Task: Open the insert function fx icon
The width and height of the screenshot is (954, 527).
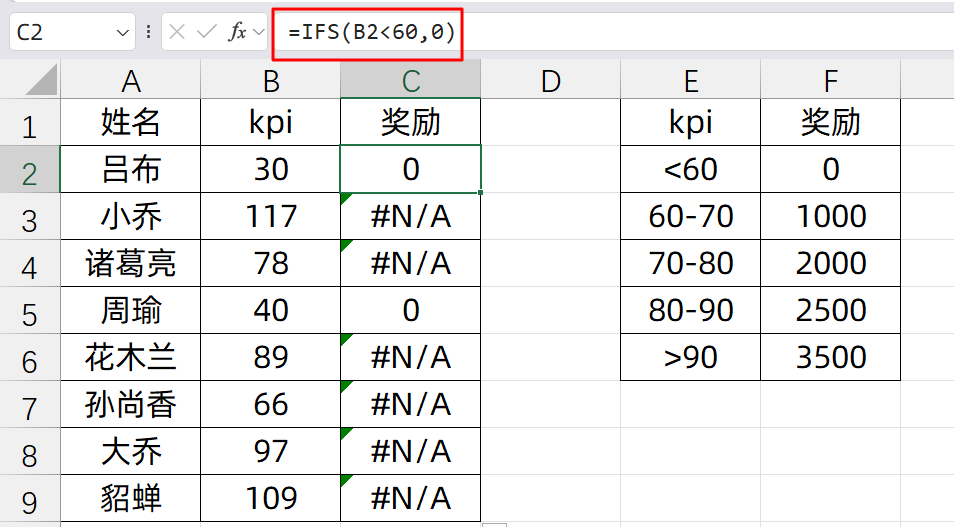Action: point(237,32)
